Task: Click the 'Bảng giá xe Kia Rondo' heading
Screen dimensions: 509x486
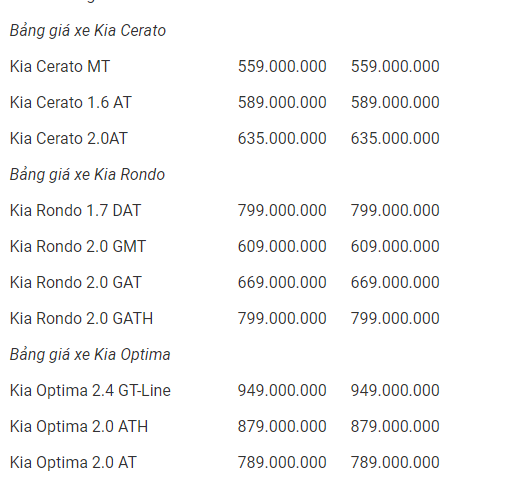Action: pos(87,175)
